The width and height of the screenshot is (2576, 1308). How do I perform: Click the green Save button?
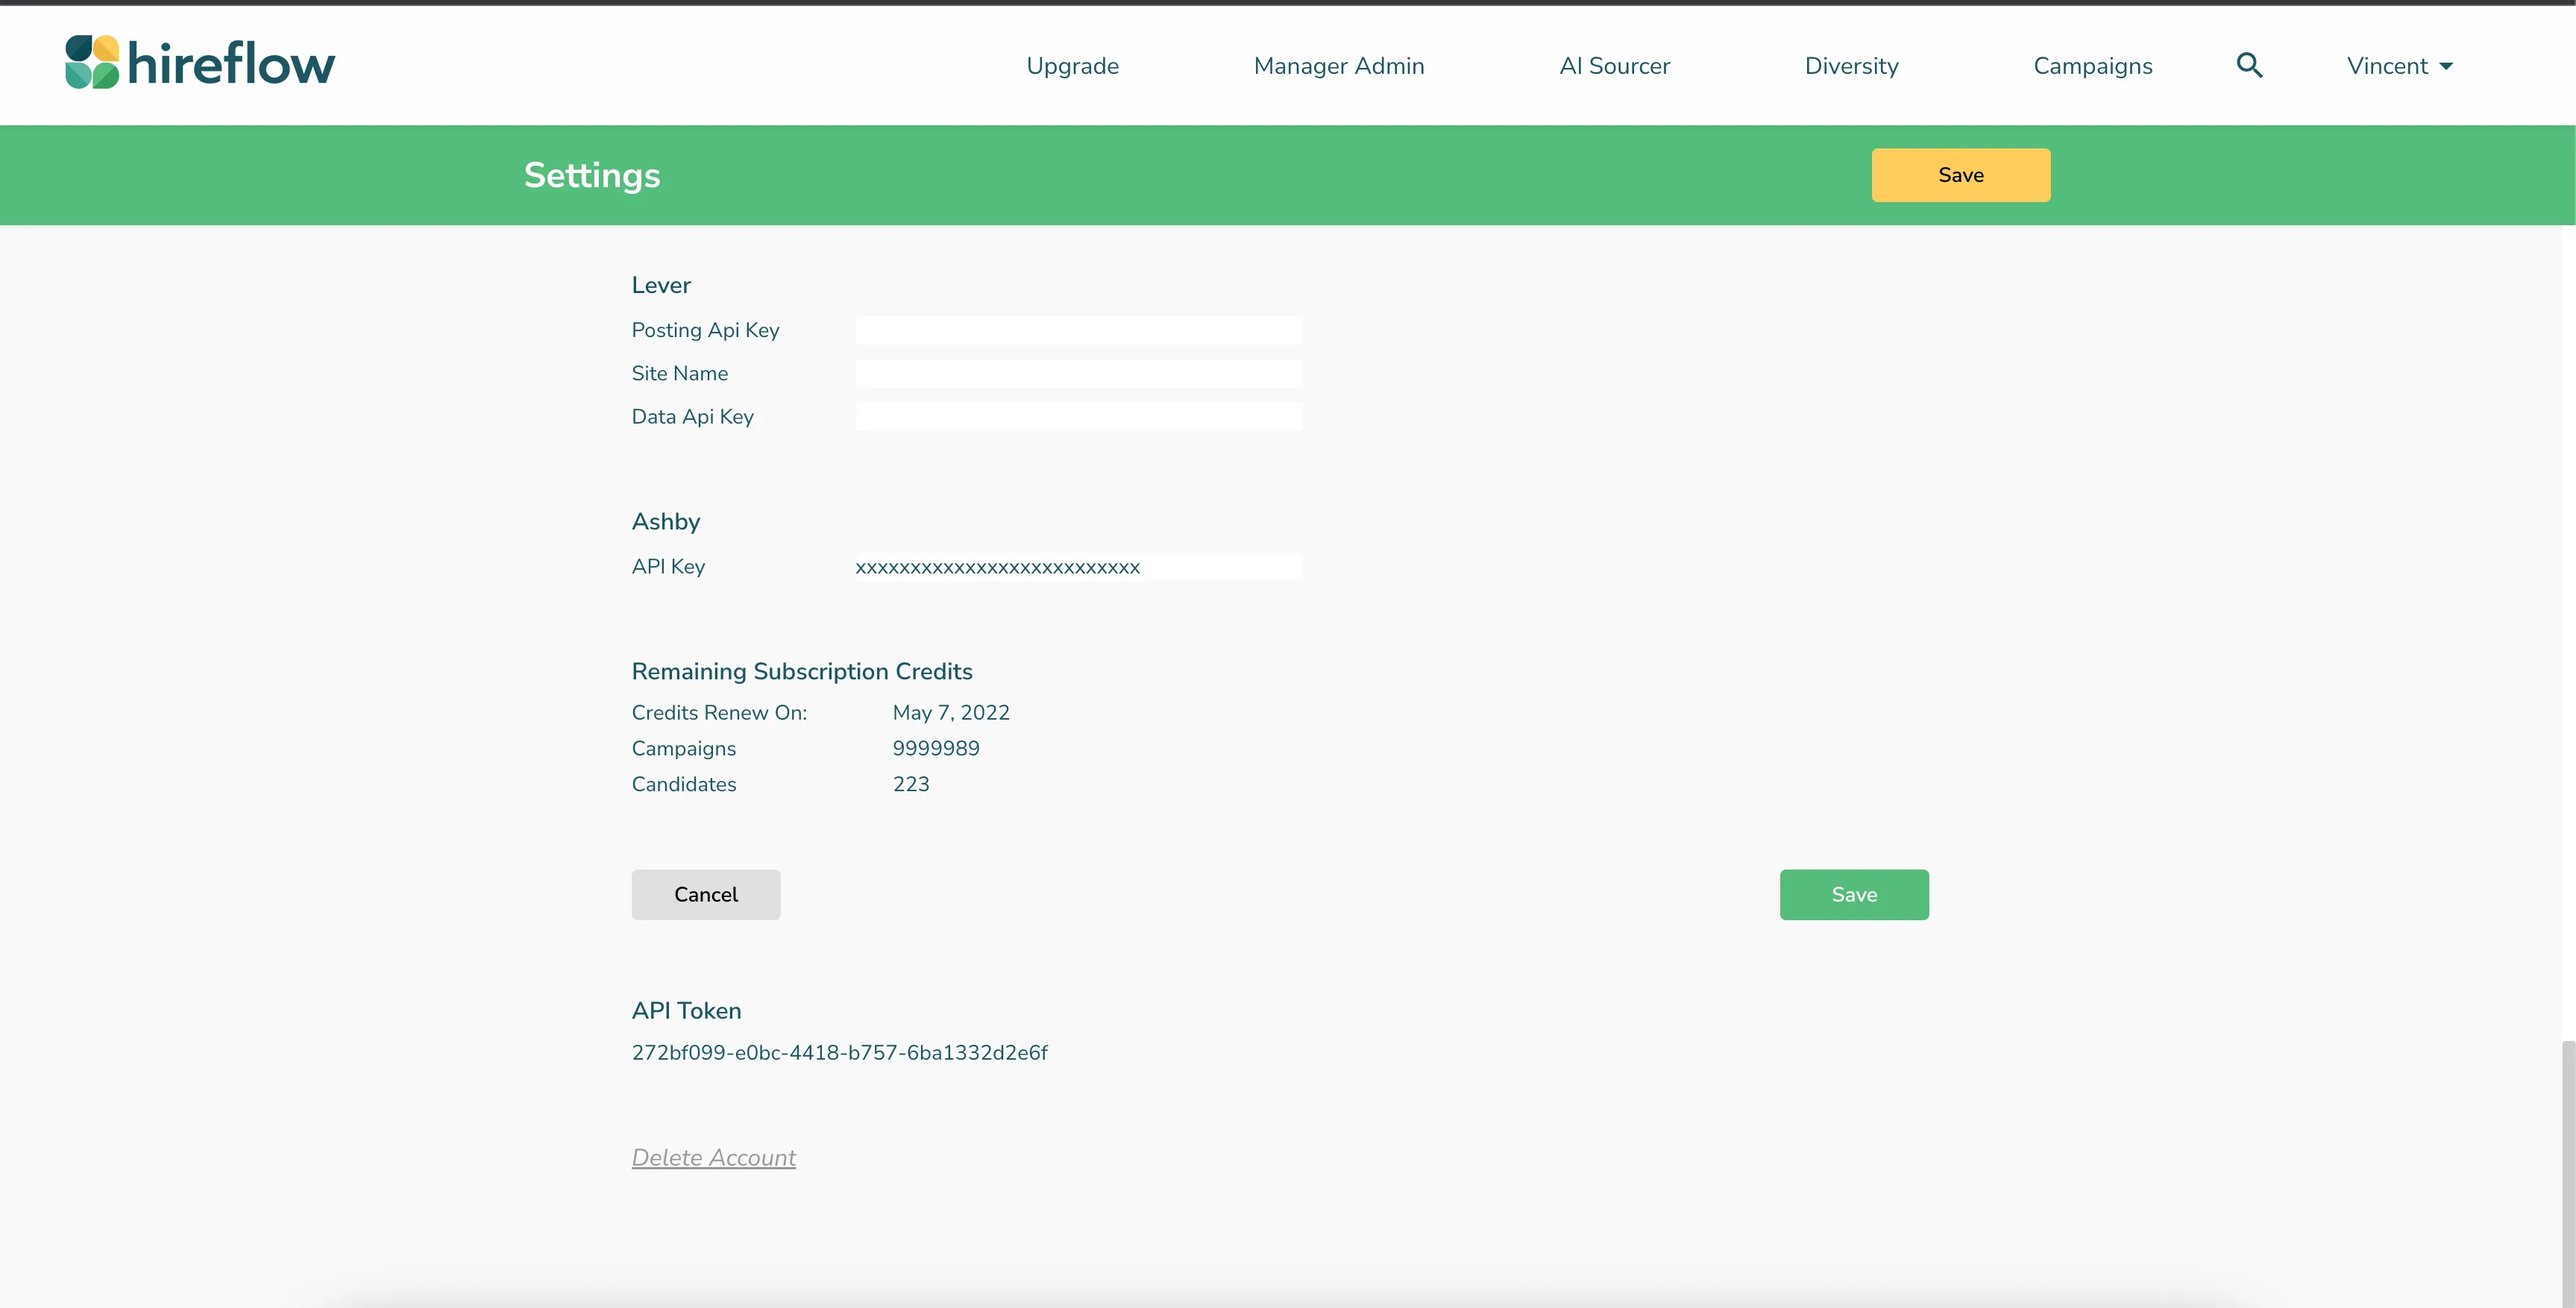point(1853,894)
